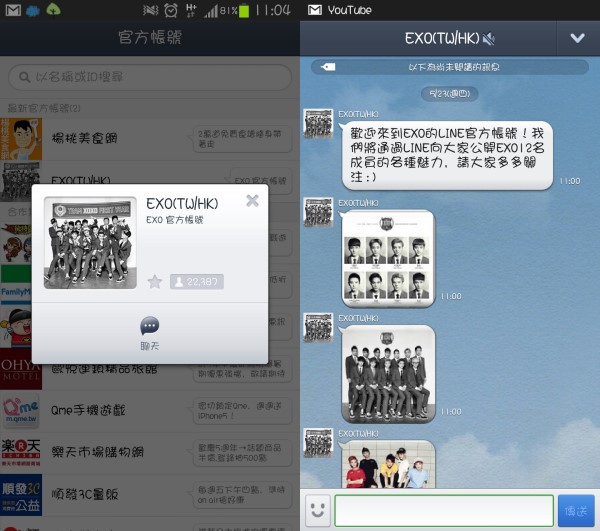600x531 pixels.
Task: Tap the 22,387 followers count badge
Action: coord(197,282)
